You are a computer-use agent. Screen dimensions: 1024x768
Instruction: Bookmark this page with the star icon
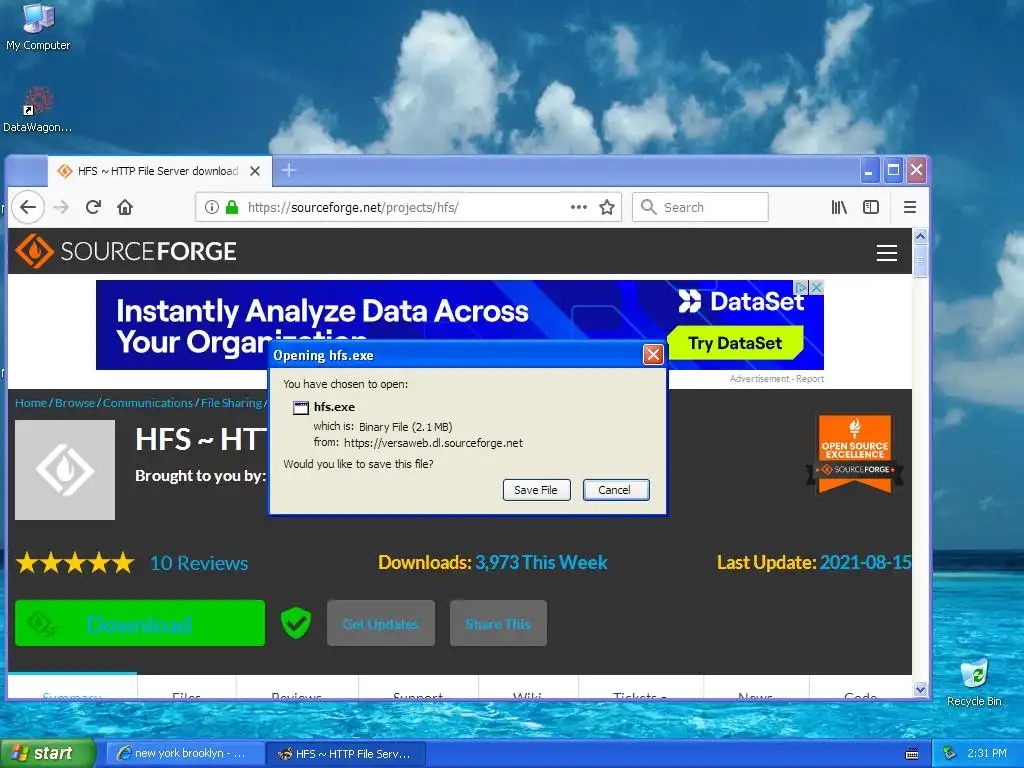(607, 207)
